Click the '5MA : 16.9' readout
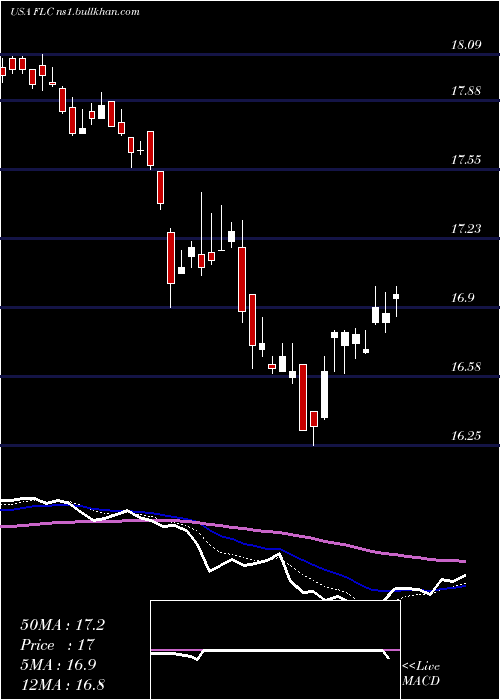The width and height of the screenshot is (500, 700). pos(58,665)
